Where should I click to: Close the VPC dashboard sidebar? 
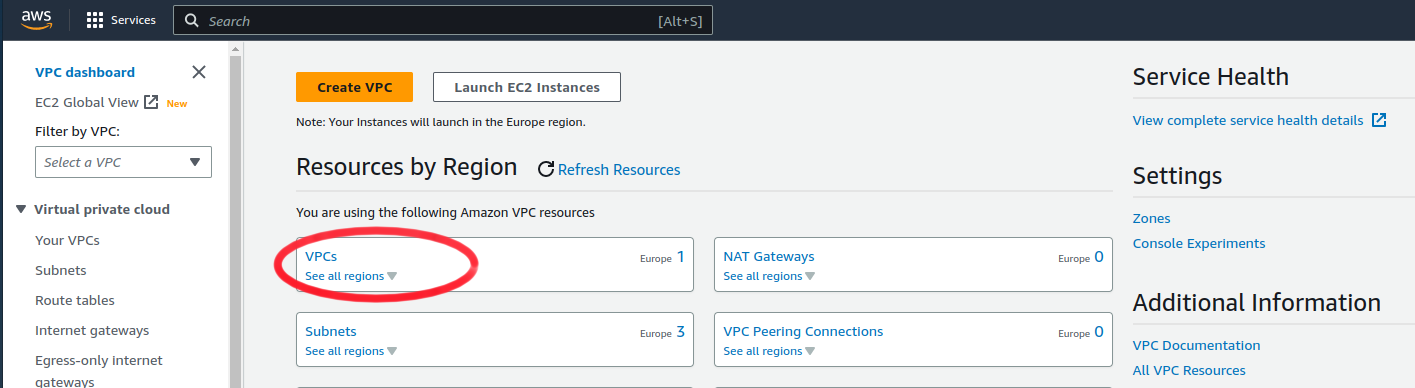point(199,72)
